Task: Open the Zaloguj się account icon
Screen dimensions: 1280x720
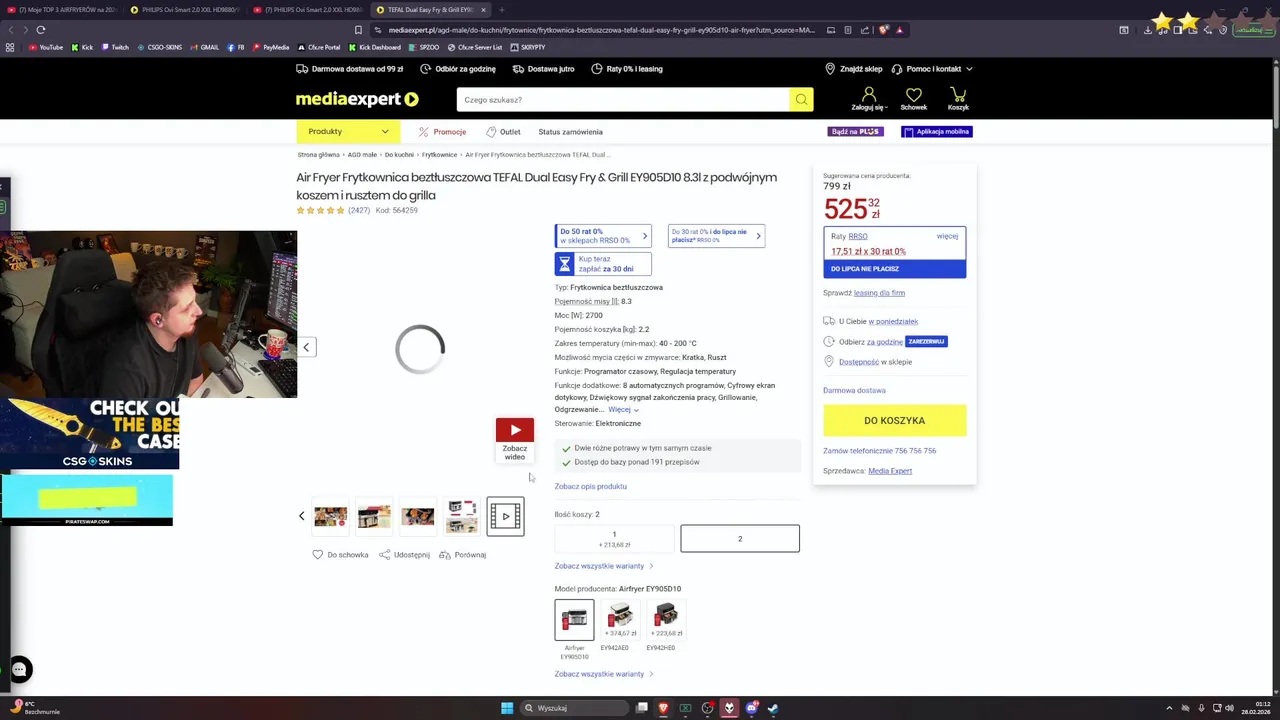Action: point(868,98)
